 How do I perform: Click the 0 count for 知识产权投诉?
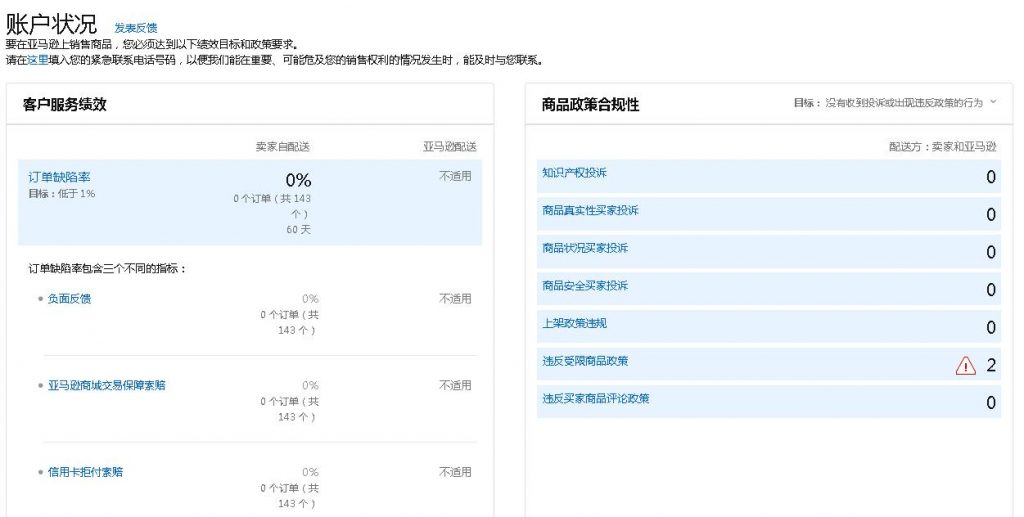[991, 177]
